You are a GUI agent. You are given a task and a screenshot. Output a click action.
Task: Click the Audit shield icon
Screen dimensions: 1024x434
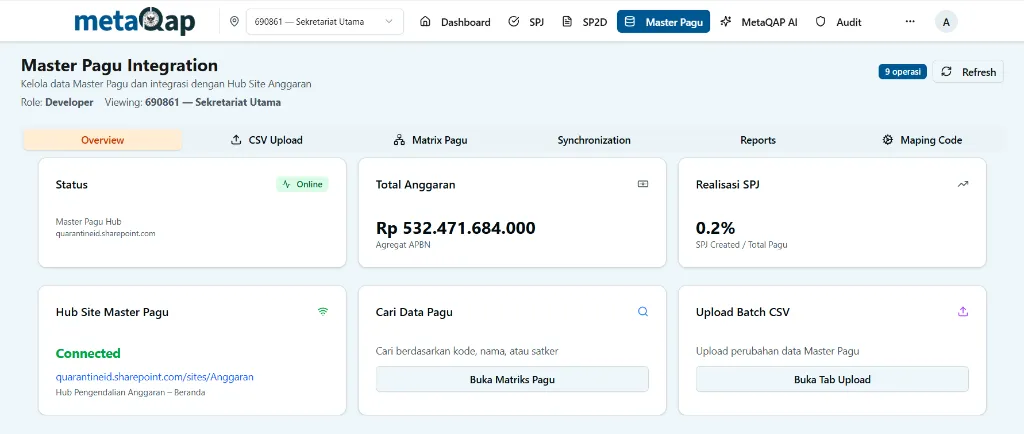click(x=821, y=22)
